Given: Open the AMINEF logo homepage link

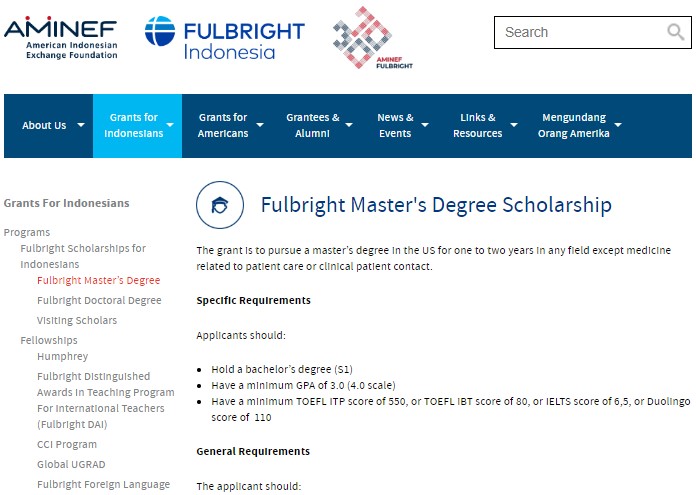Looking at the screenshot, I should click(x=60, y=38).
